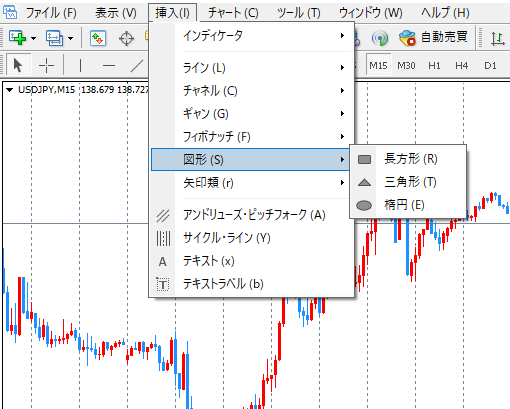The height and width of the screenshot is (409, 510).
Task: Select the crosshair plus tool
Action: pyautogui.click(x=46, y=65)
